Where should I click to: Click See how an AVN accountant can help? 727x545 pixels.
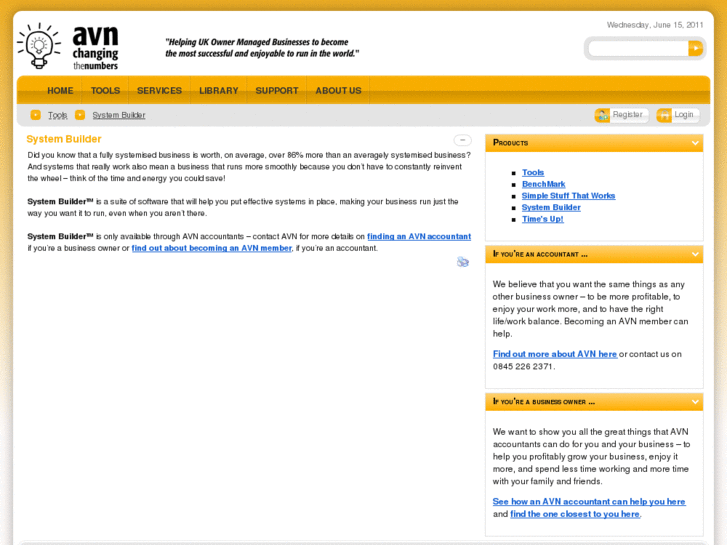coord(589,501)
